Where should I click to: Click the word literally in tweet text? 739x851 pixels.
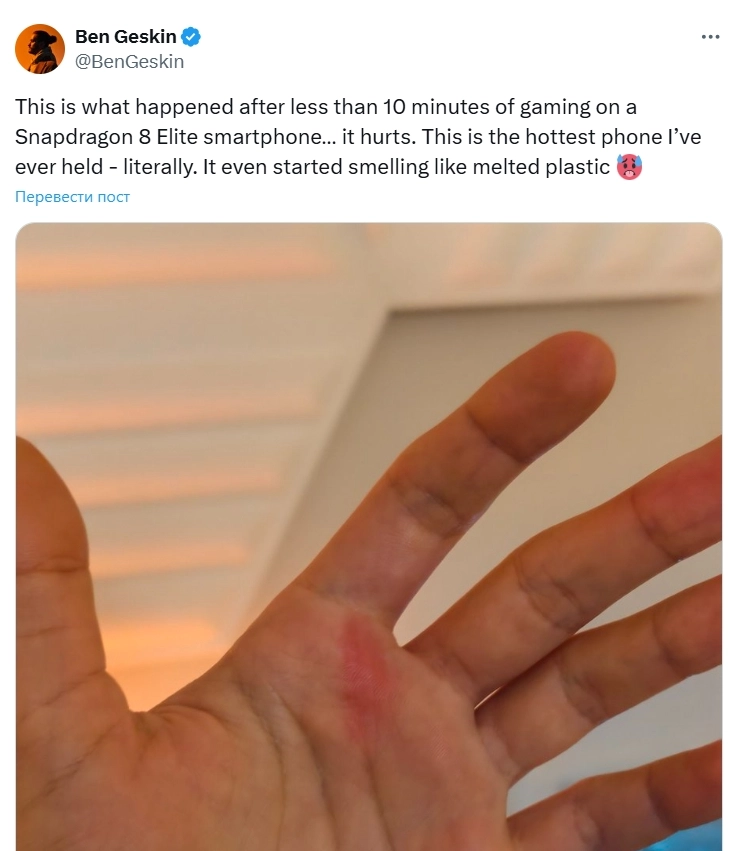click(x=159, y=167)
